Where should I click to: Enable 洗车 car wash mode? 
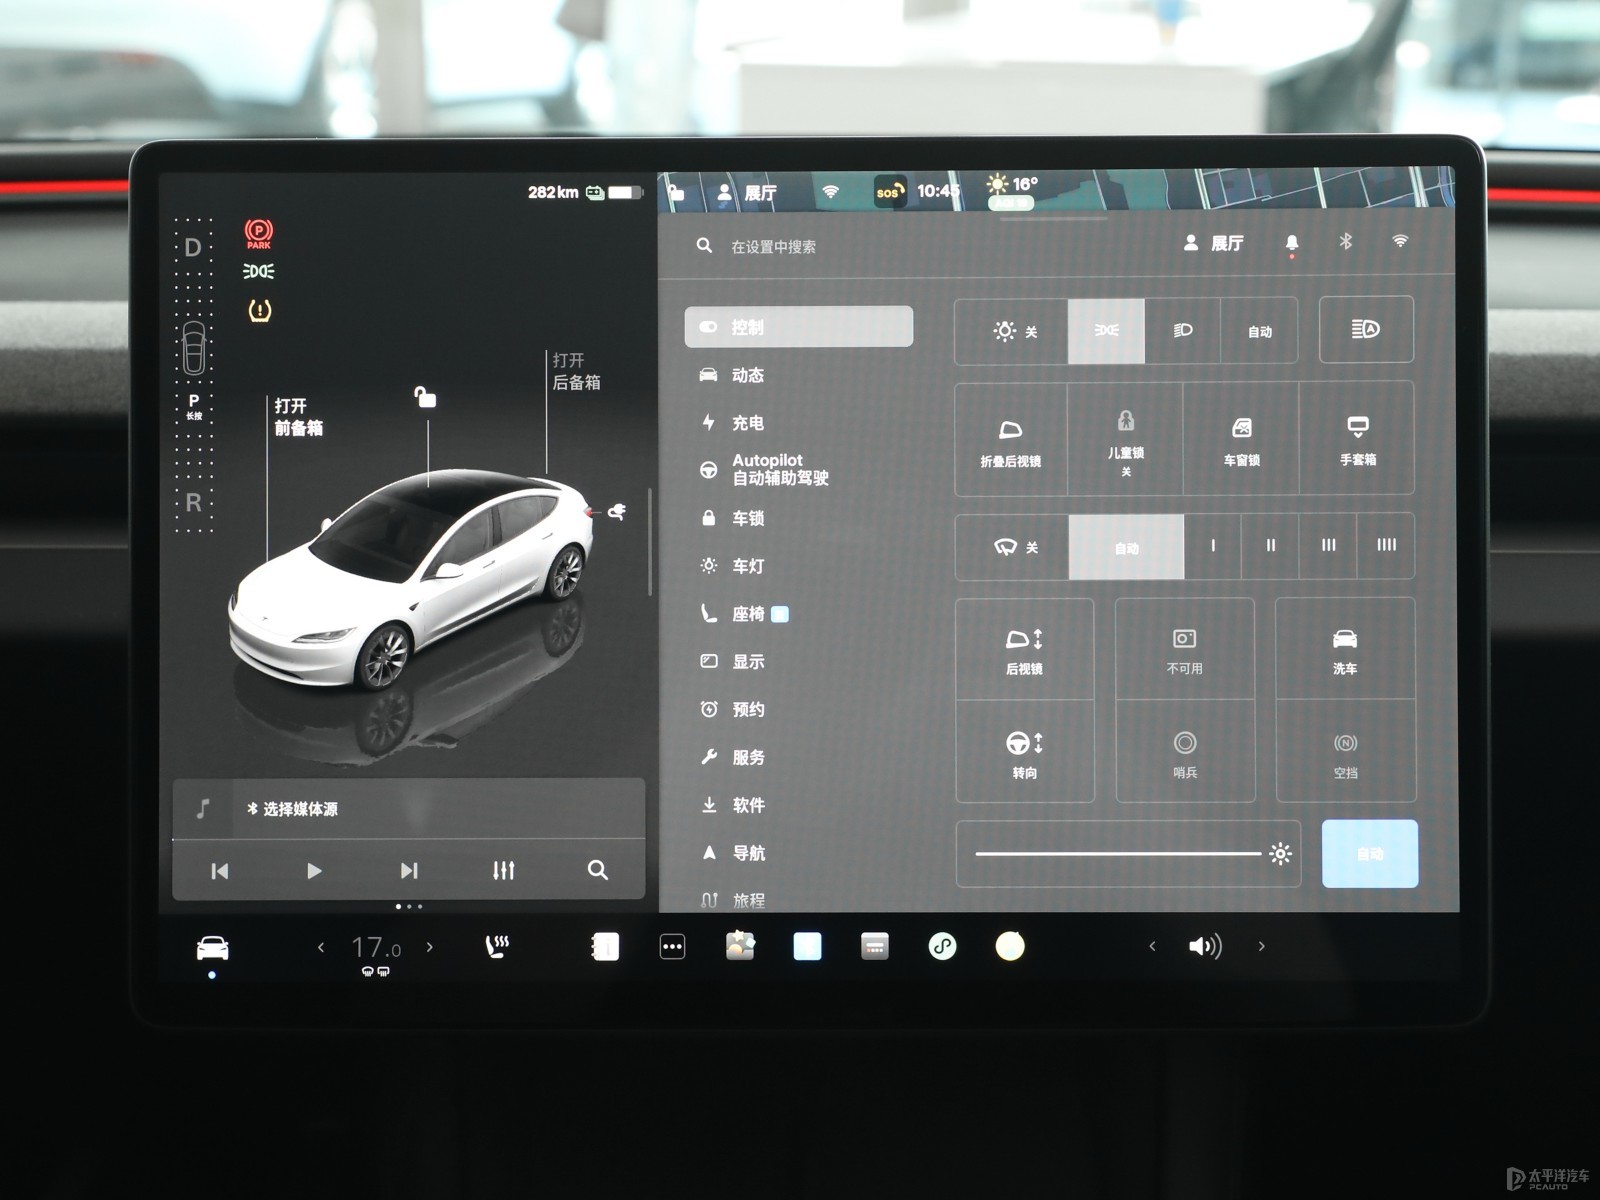pyautogui.click(x=1345, y=650)
